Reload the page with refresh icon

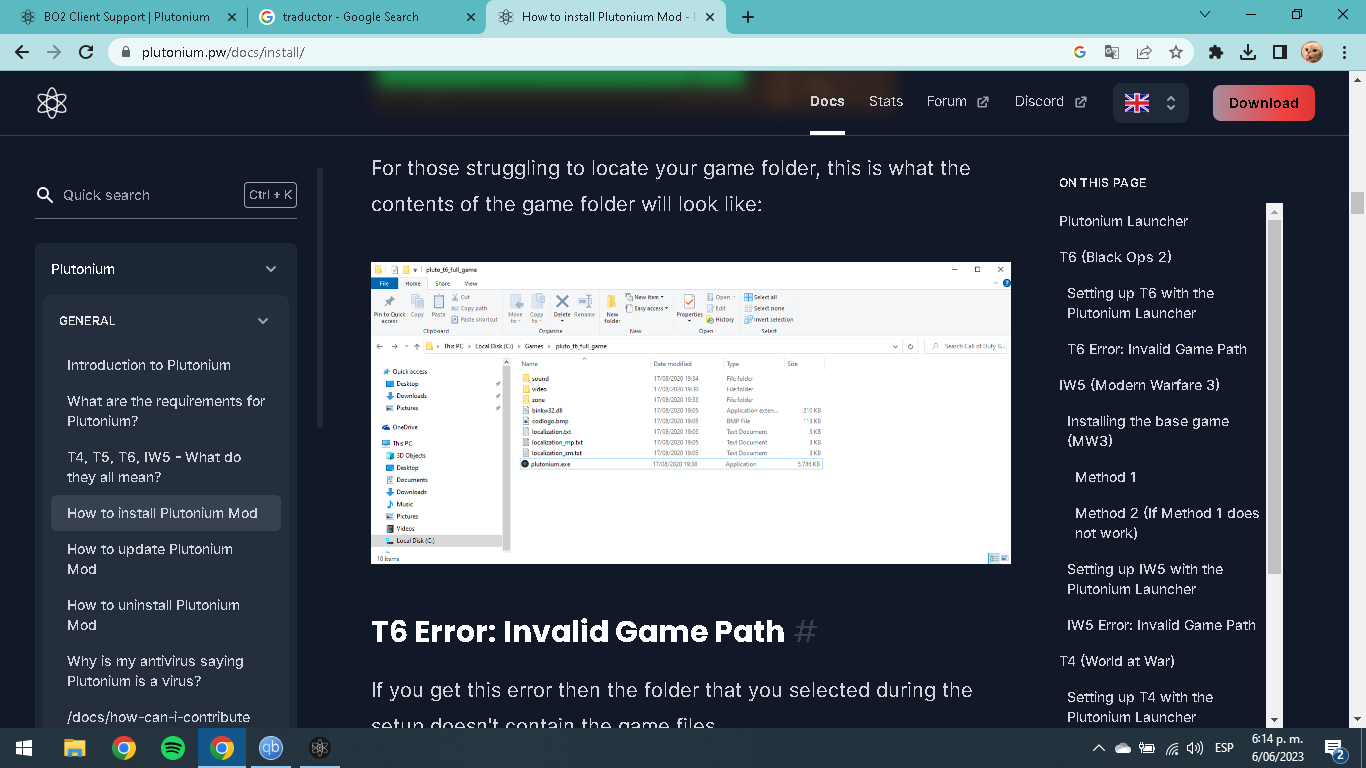(86, 52)
